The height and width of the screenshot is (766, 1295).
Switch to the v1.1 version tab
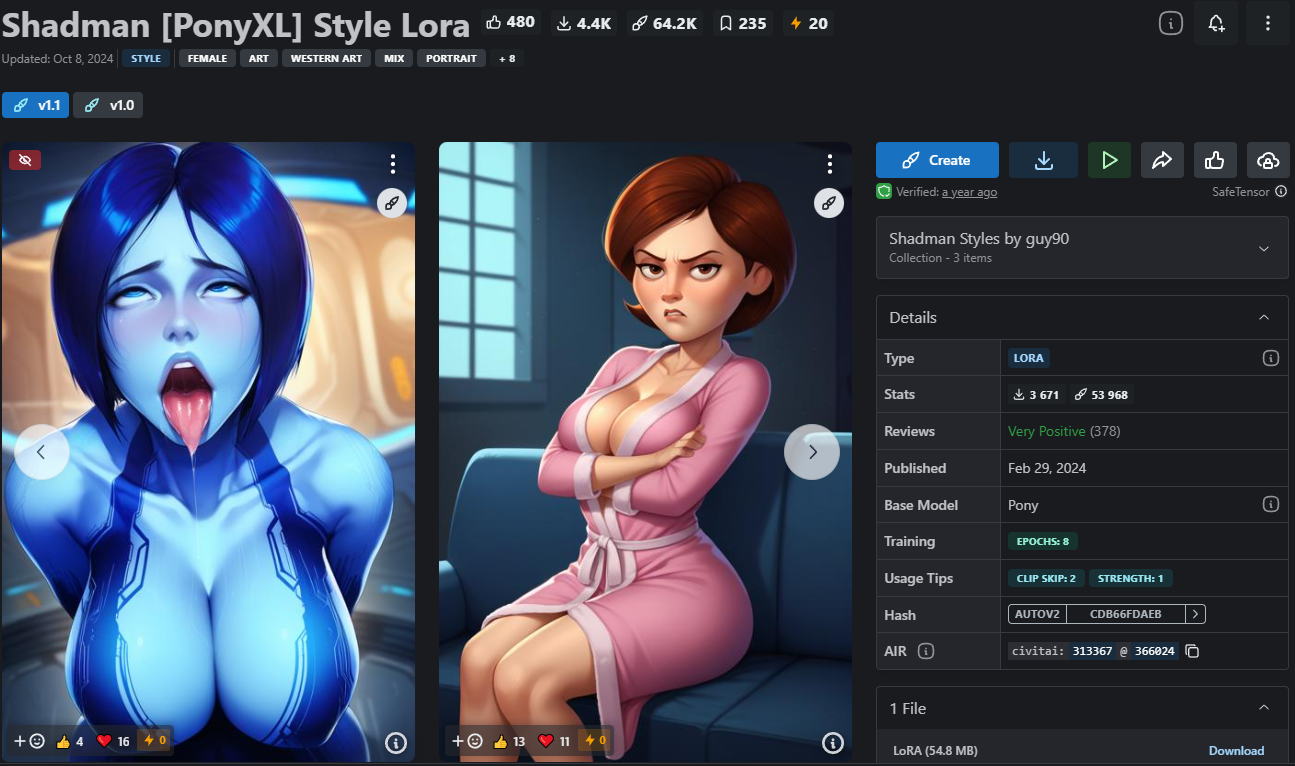point(36,105)
